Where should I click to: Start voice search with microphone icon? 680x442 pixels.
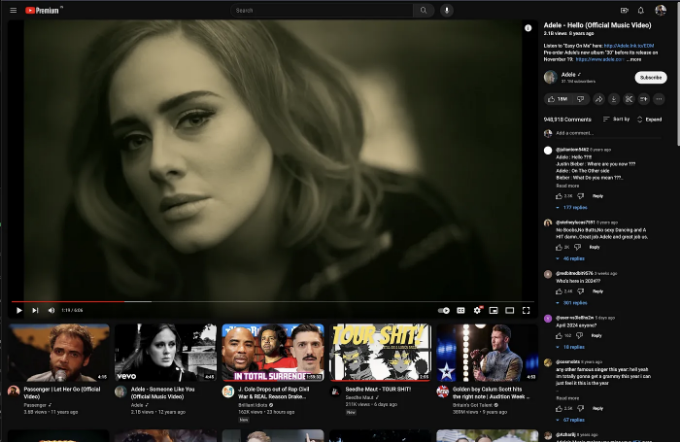tap(447, 10)
